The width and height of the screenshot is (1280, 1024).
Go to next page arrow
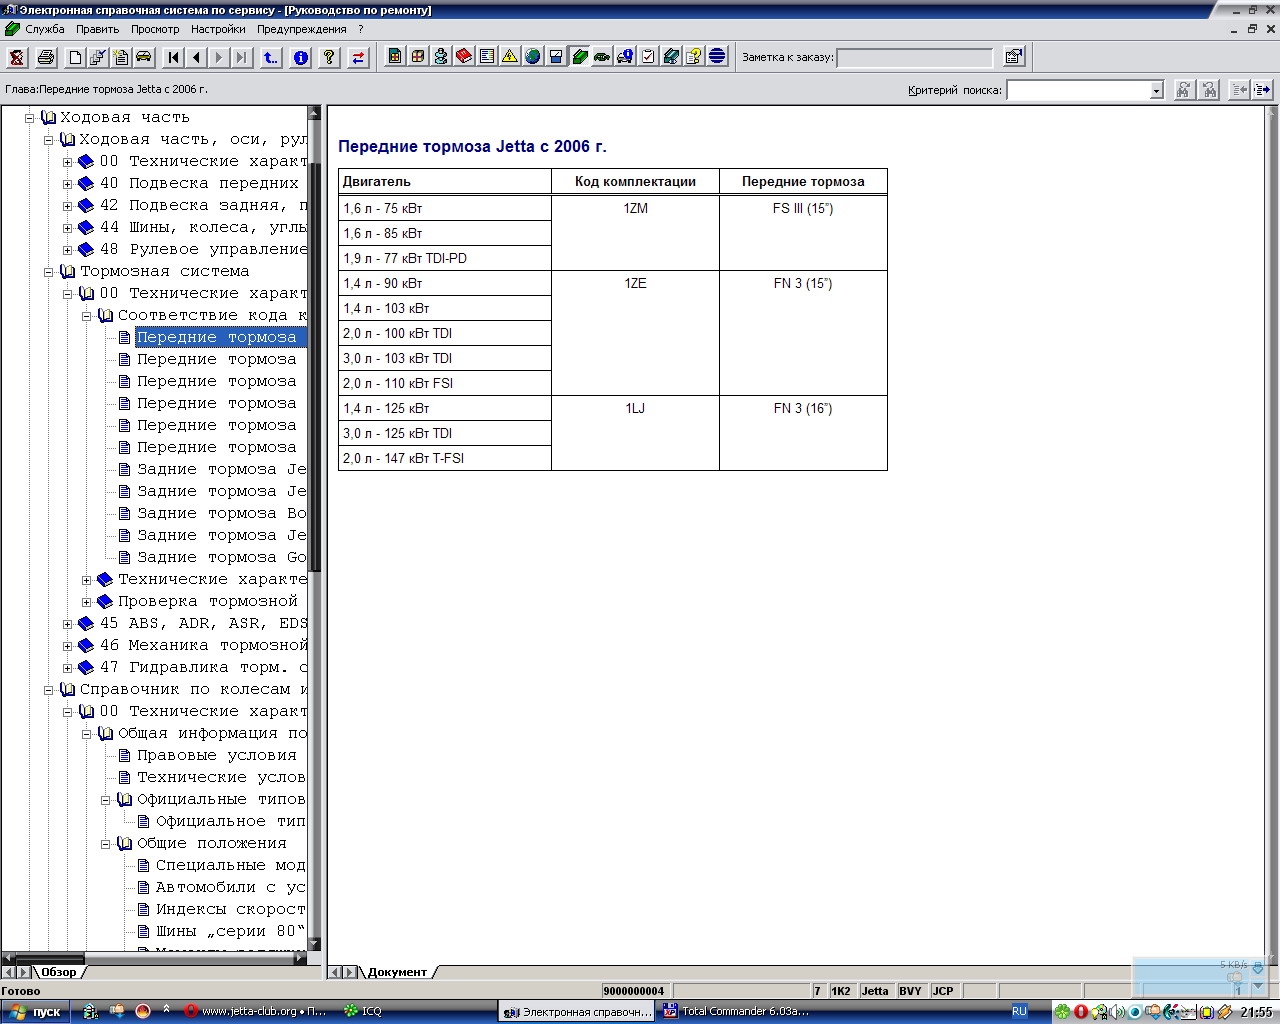tap(219, 57)
